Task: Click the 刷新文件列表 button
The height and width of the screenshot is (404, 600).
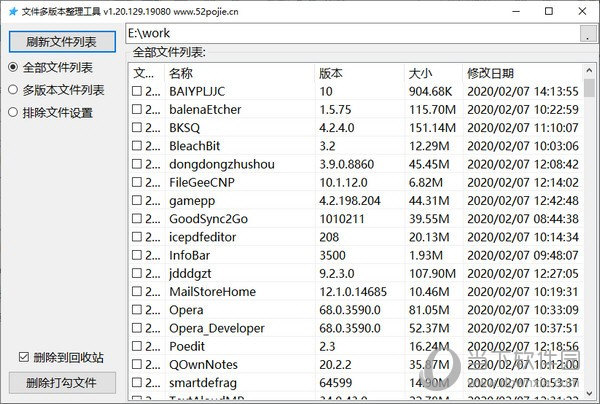Action: (62, 42)
